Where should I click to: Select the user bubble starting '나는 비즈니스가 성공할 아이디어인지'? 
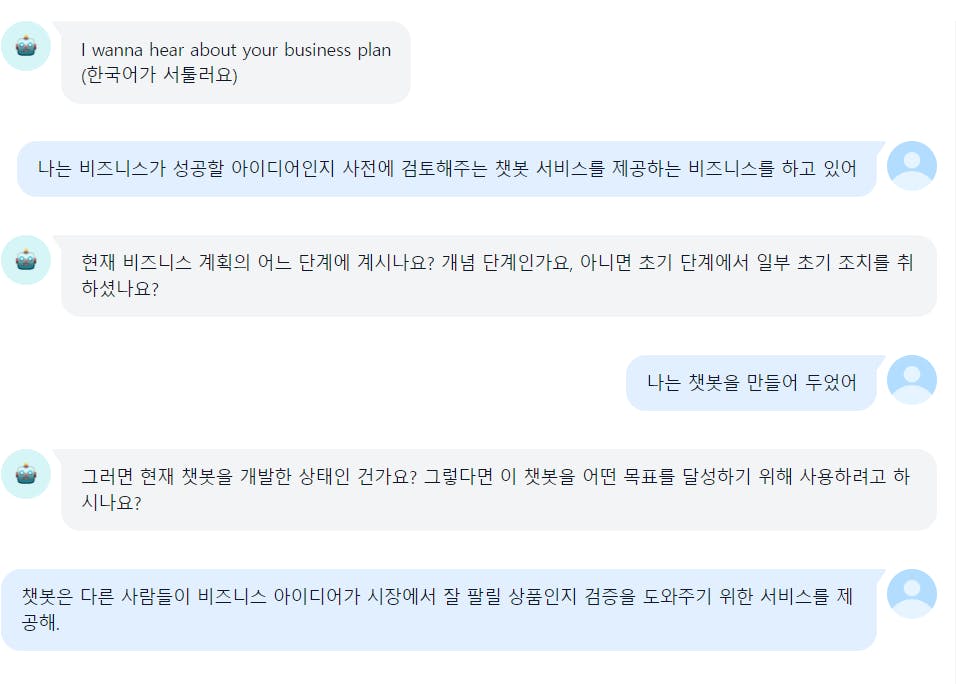447,168
